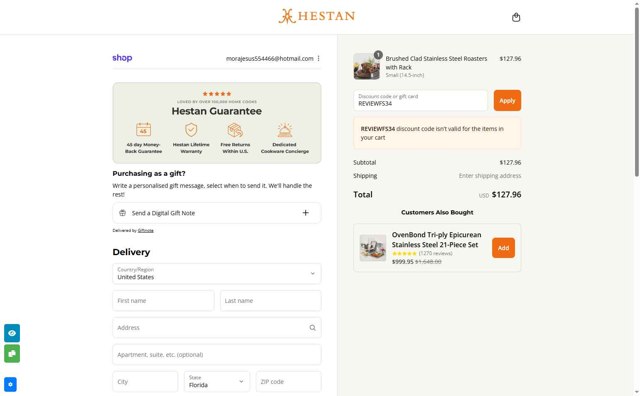Viewport: 640px width, 396px height.
Task: Click the five-star rating in guarantee banner
Action: (x=217, y=94)
